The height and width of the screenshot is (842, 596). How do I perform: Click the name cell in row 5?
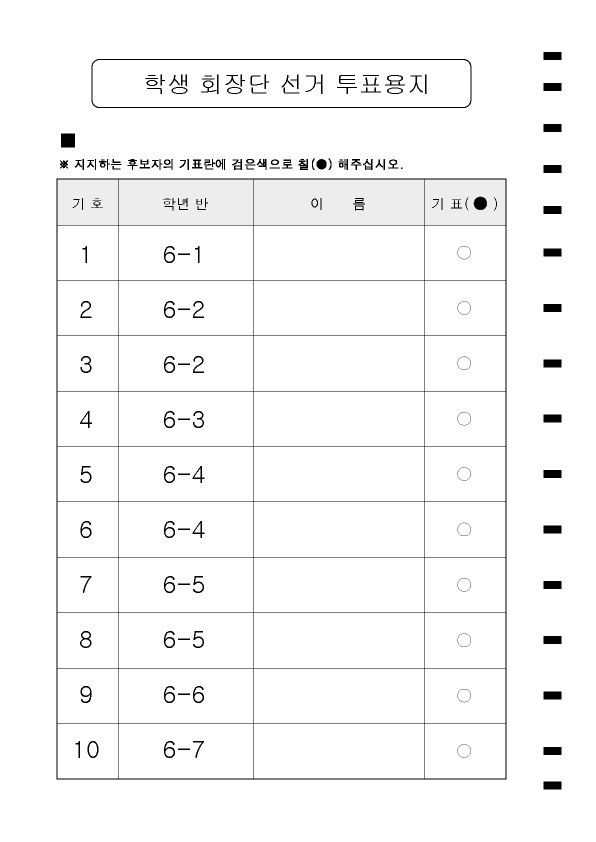tap(339, 474)
